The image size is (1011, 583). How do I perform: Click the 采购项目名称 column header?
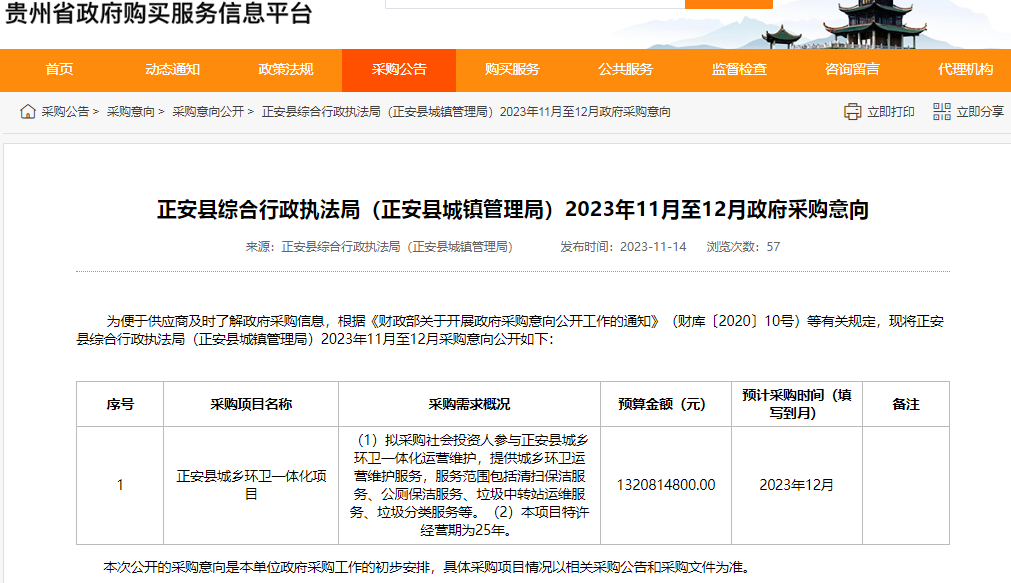pyautogui.click(x=251, y=404)
